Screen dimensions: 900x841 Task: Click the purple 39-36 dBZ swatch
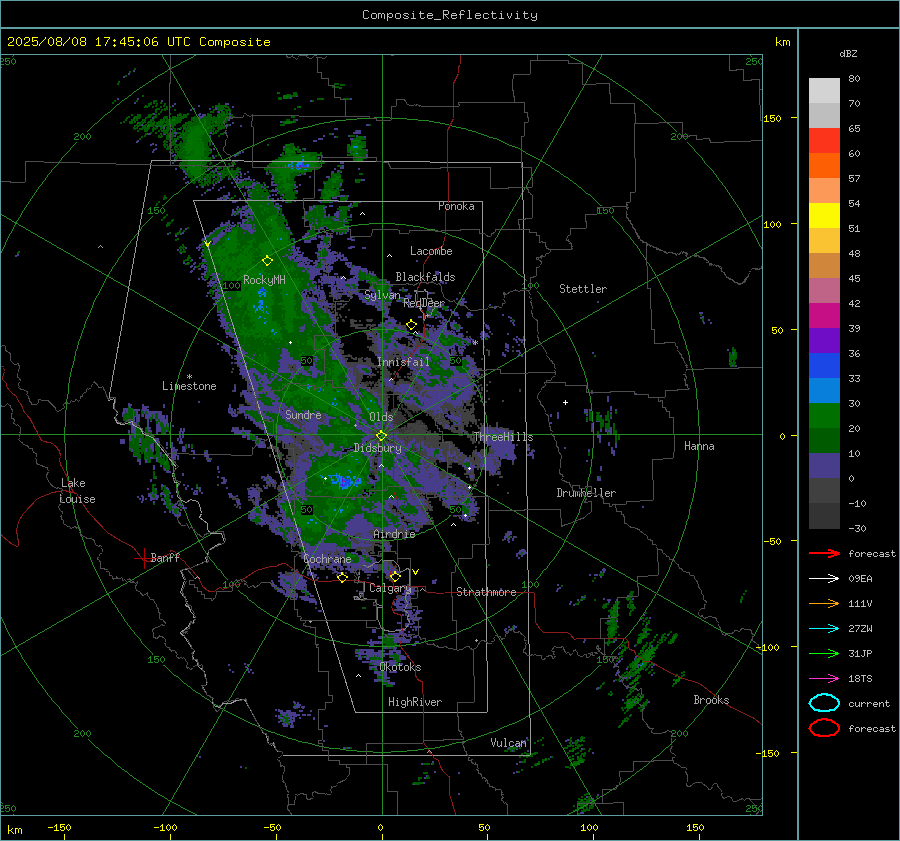[x=824, y=341]
